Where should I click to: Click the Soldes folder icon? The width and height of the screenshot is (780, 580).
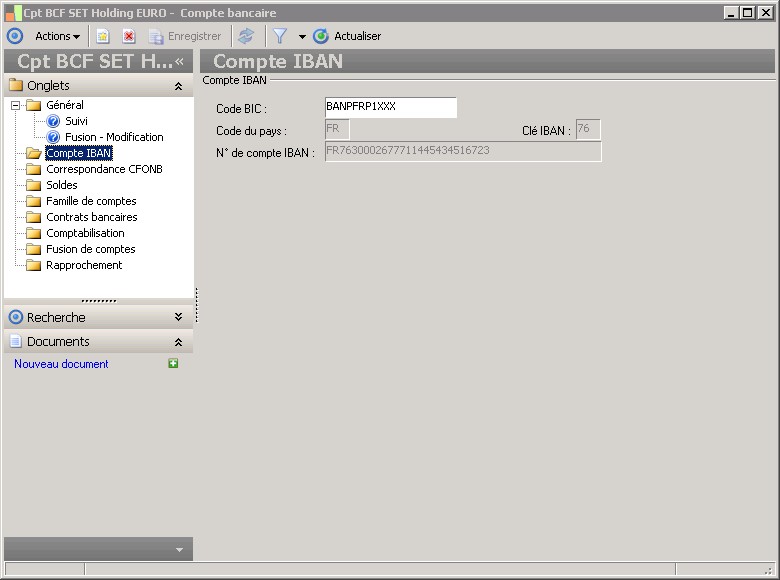(x=33, y=185)
